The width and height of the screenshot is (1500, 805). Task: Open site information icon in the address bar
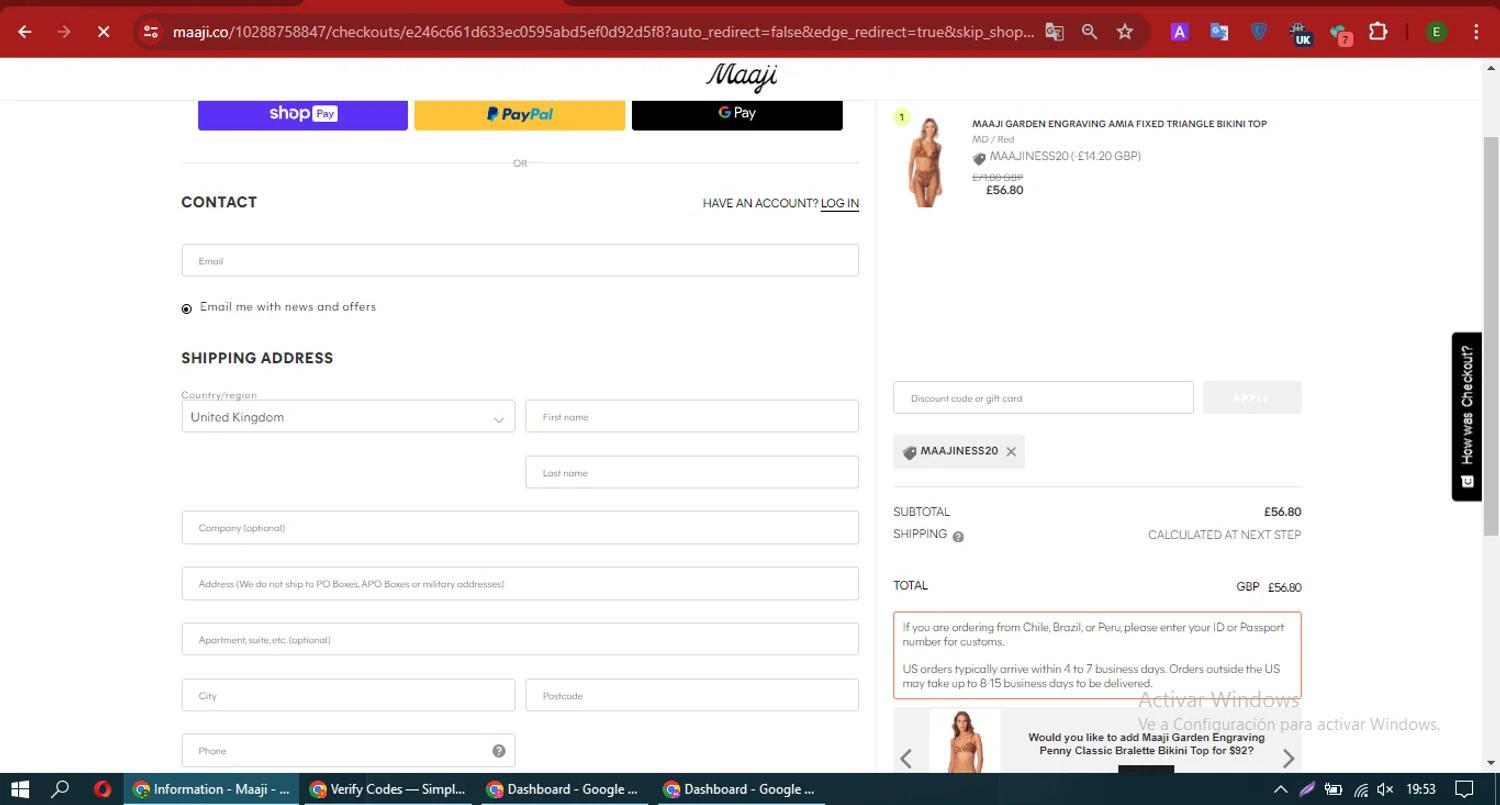(x=151, y=32)
